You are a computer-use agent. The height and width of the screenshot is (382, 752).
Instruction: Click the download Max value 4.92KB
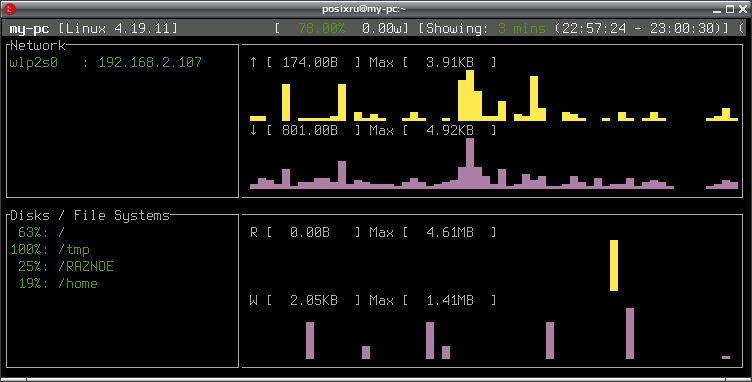tap(450, 130)
